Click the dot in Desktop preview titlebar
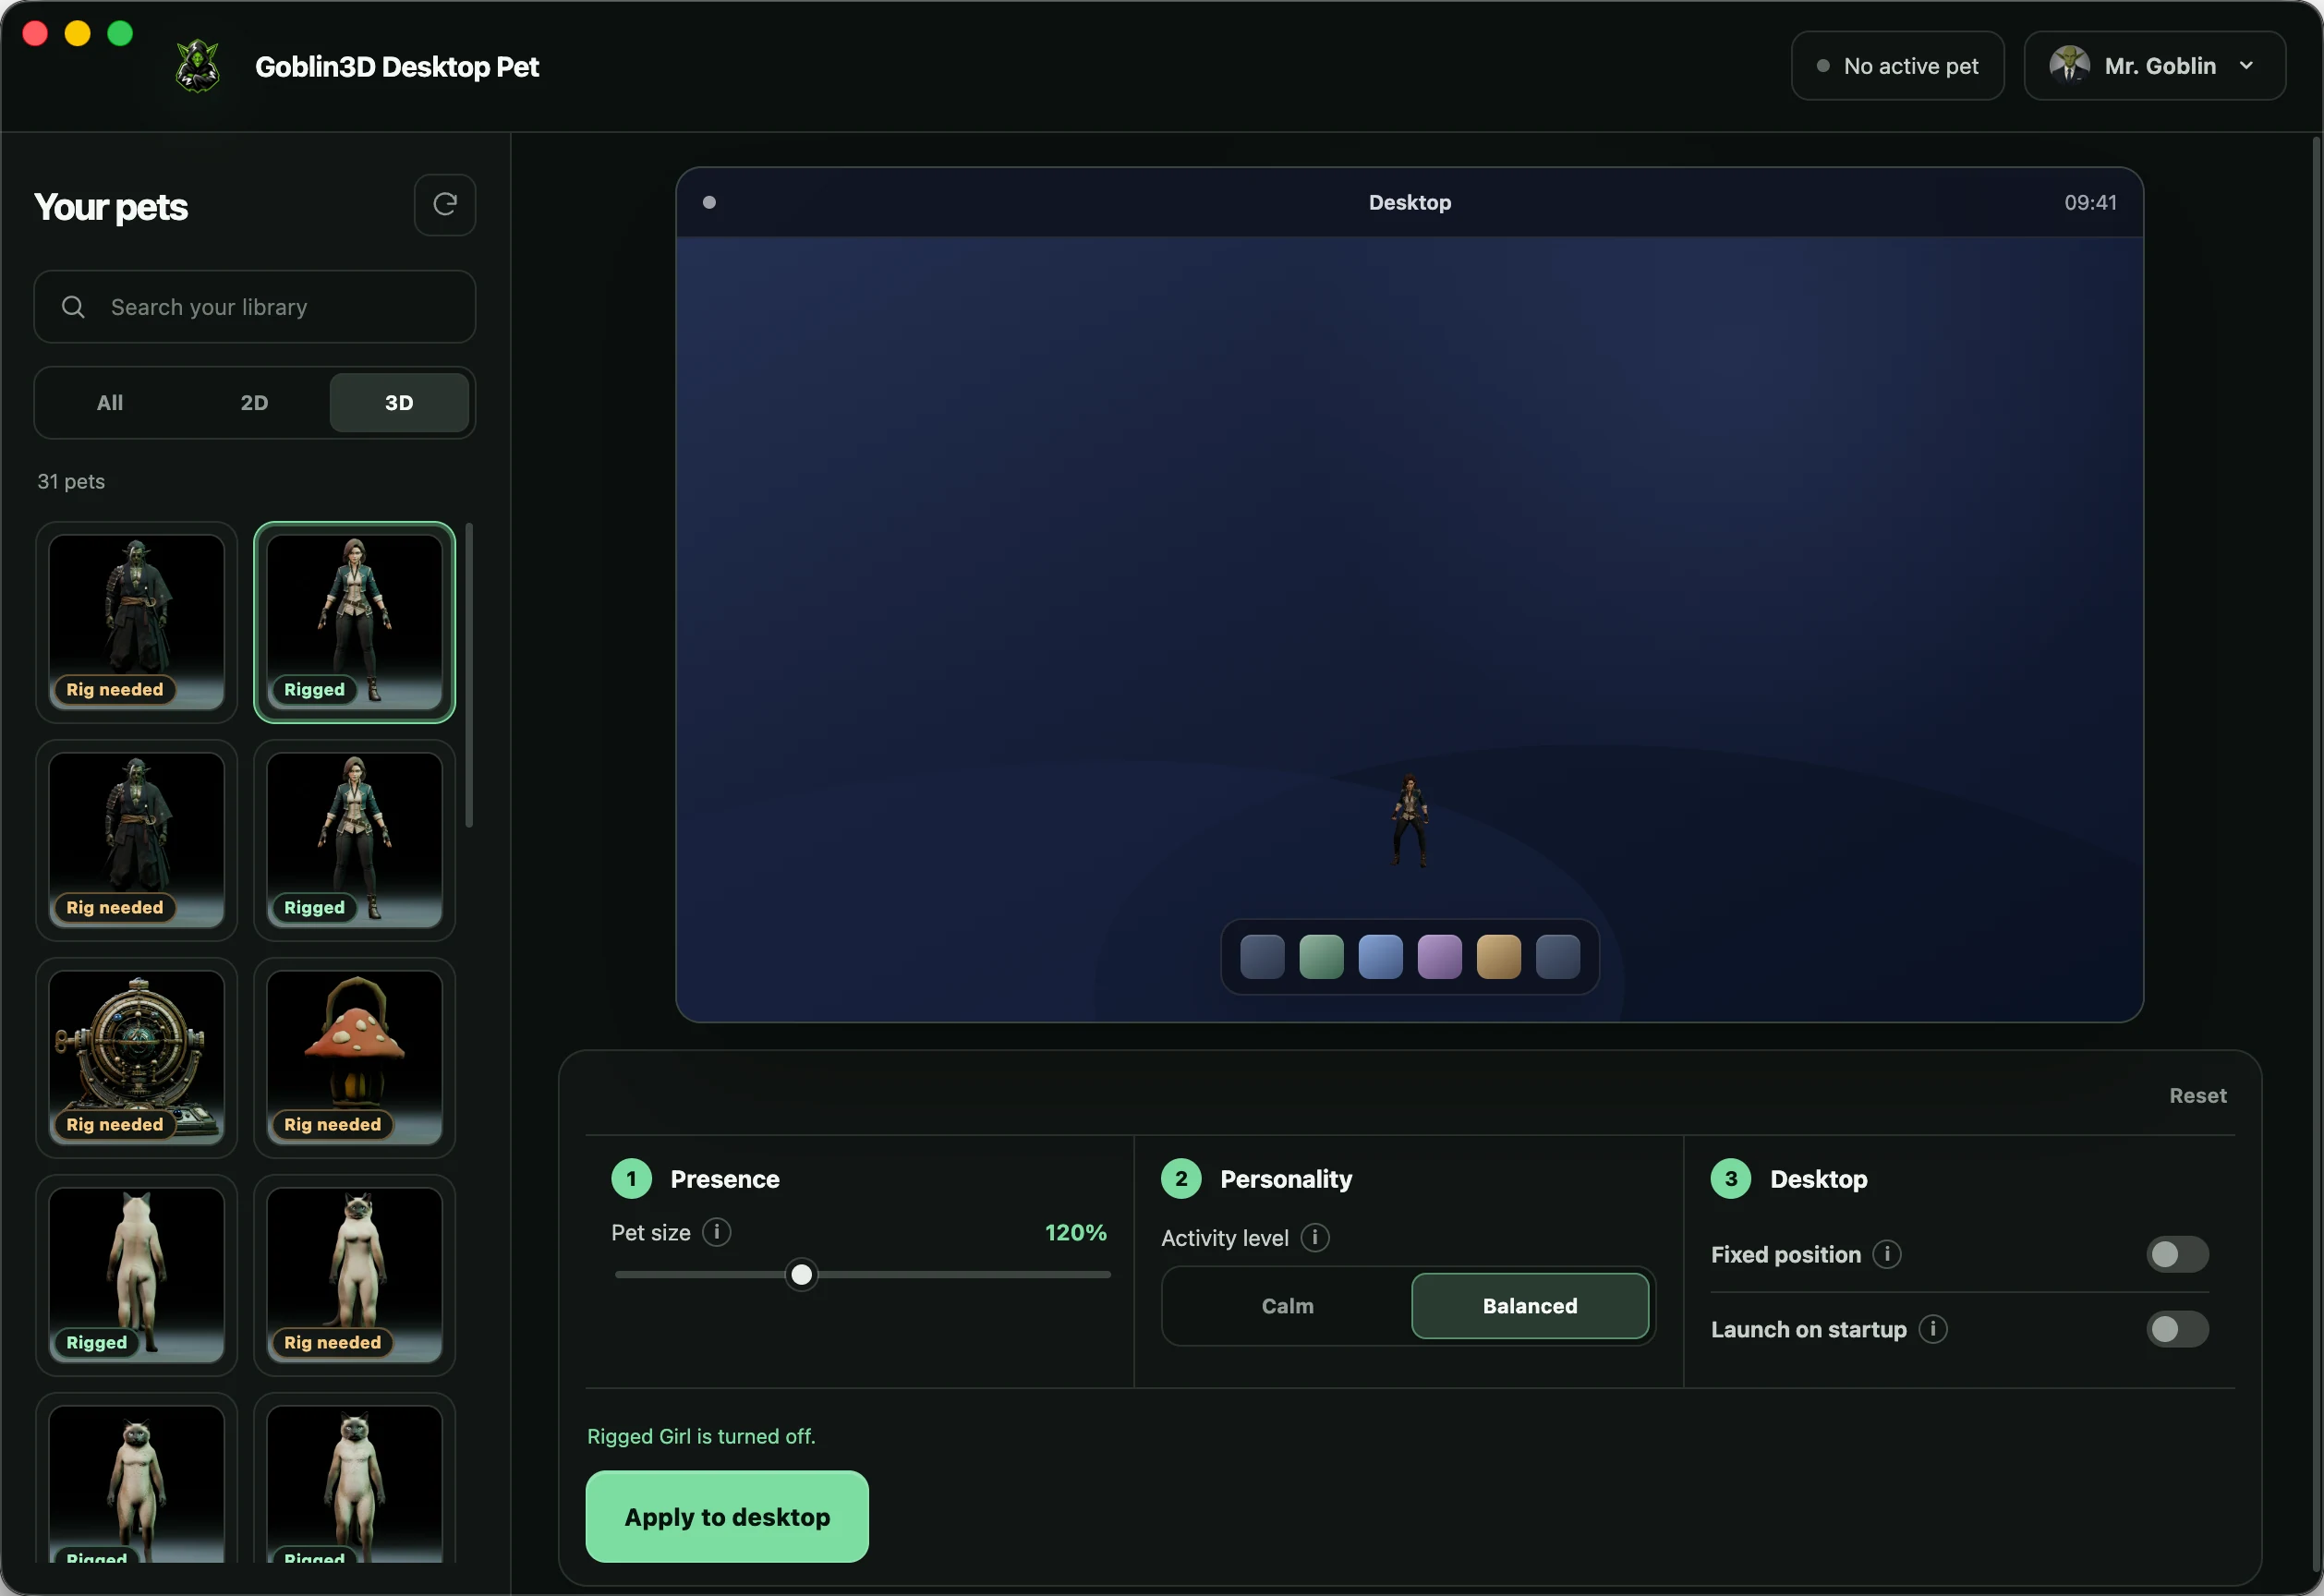This screenshot has width=2324, height=1596. point(709,202)
